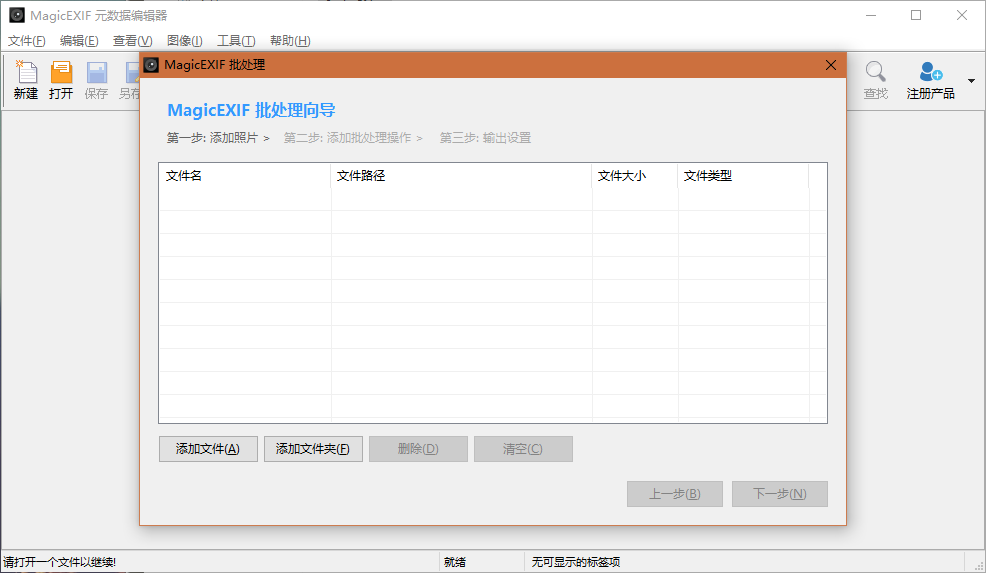The height and width of the screenshot is (573, 986).
Task: Click the 第三步: 输出设置 step label
Action: coord(485,138)
